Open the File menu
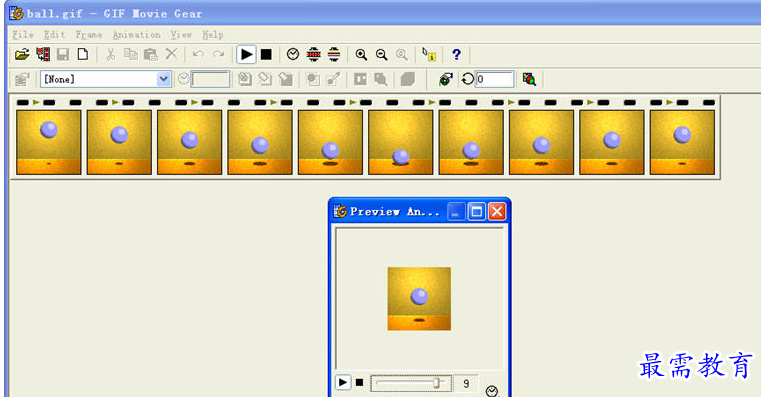 pyautogui.click(x=23, y=34)
